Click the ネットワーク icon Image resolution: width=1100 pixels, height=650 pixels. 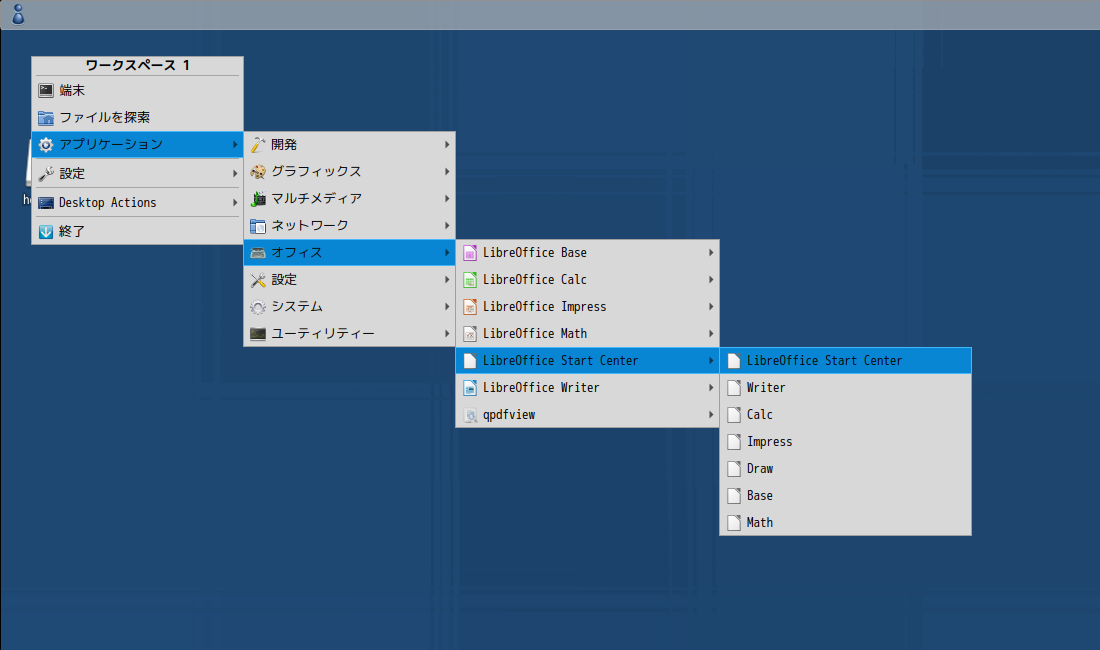pos(258,226)
